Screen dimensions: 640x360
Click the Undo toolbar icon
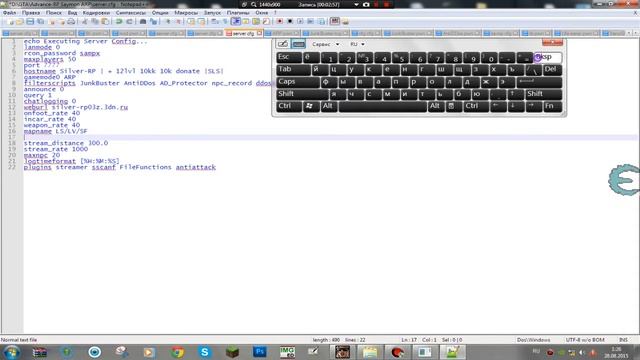coord(119,21)
